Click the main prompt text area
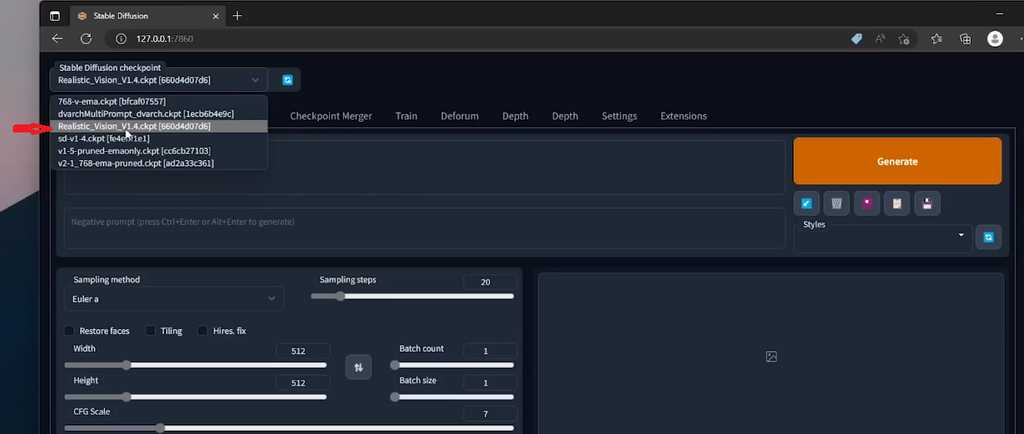The image size is (1024, 434). tap(424, 167)
